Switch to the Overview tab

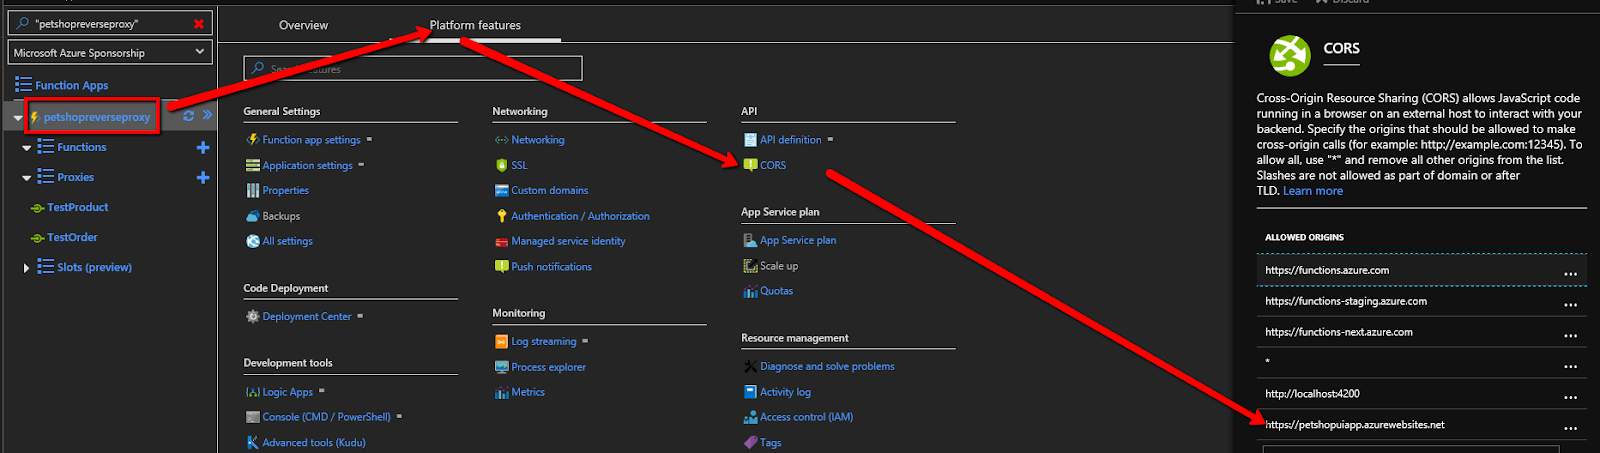click(303, 25)
